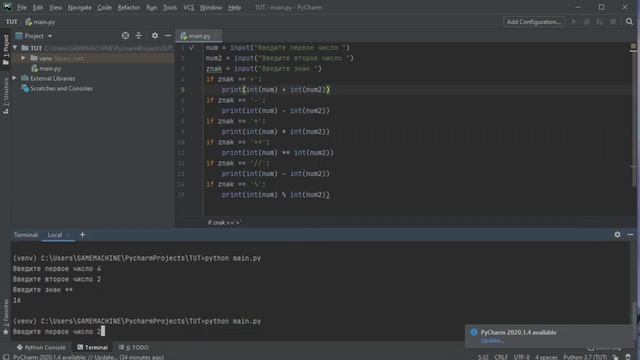Click the inspection checkmark icon in editor gutter
Viewport: 640px width, 360px height.
click(191, 48)
